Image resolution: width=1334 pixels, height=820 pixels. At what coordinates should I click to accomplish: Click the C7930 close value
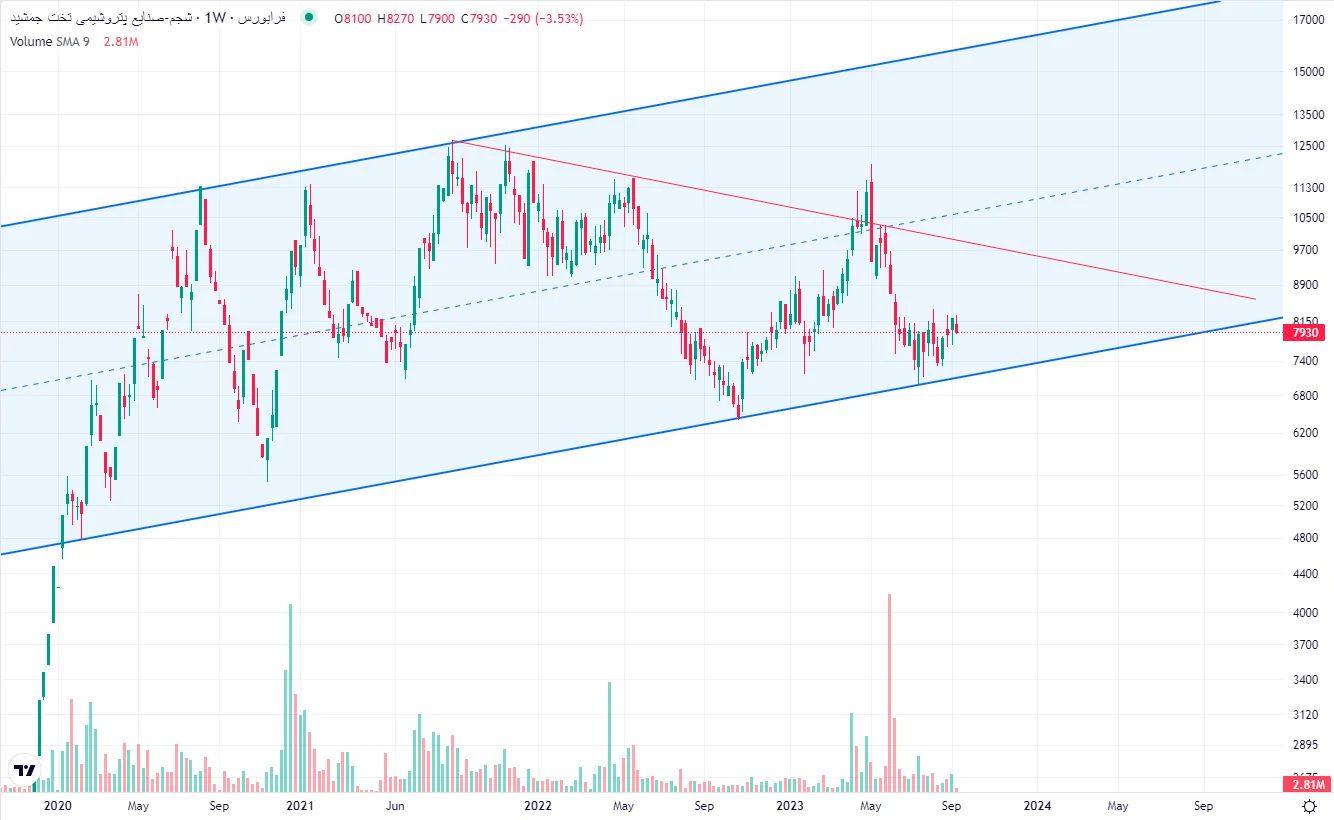(478, 18)
